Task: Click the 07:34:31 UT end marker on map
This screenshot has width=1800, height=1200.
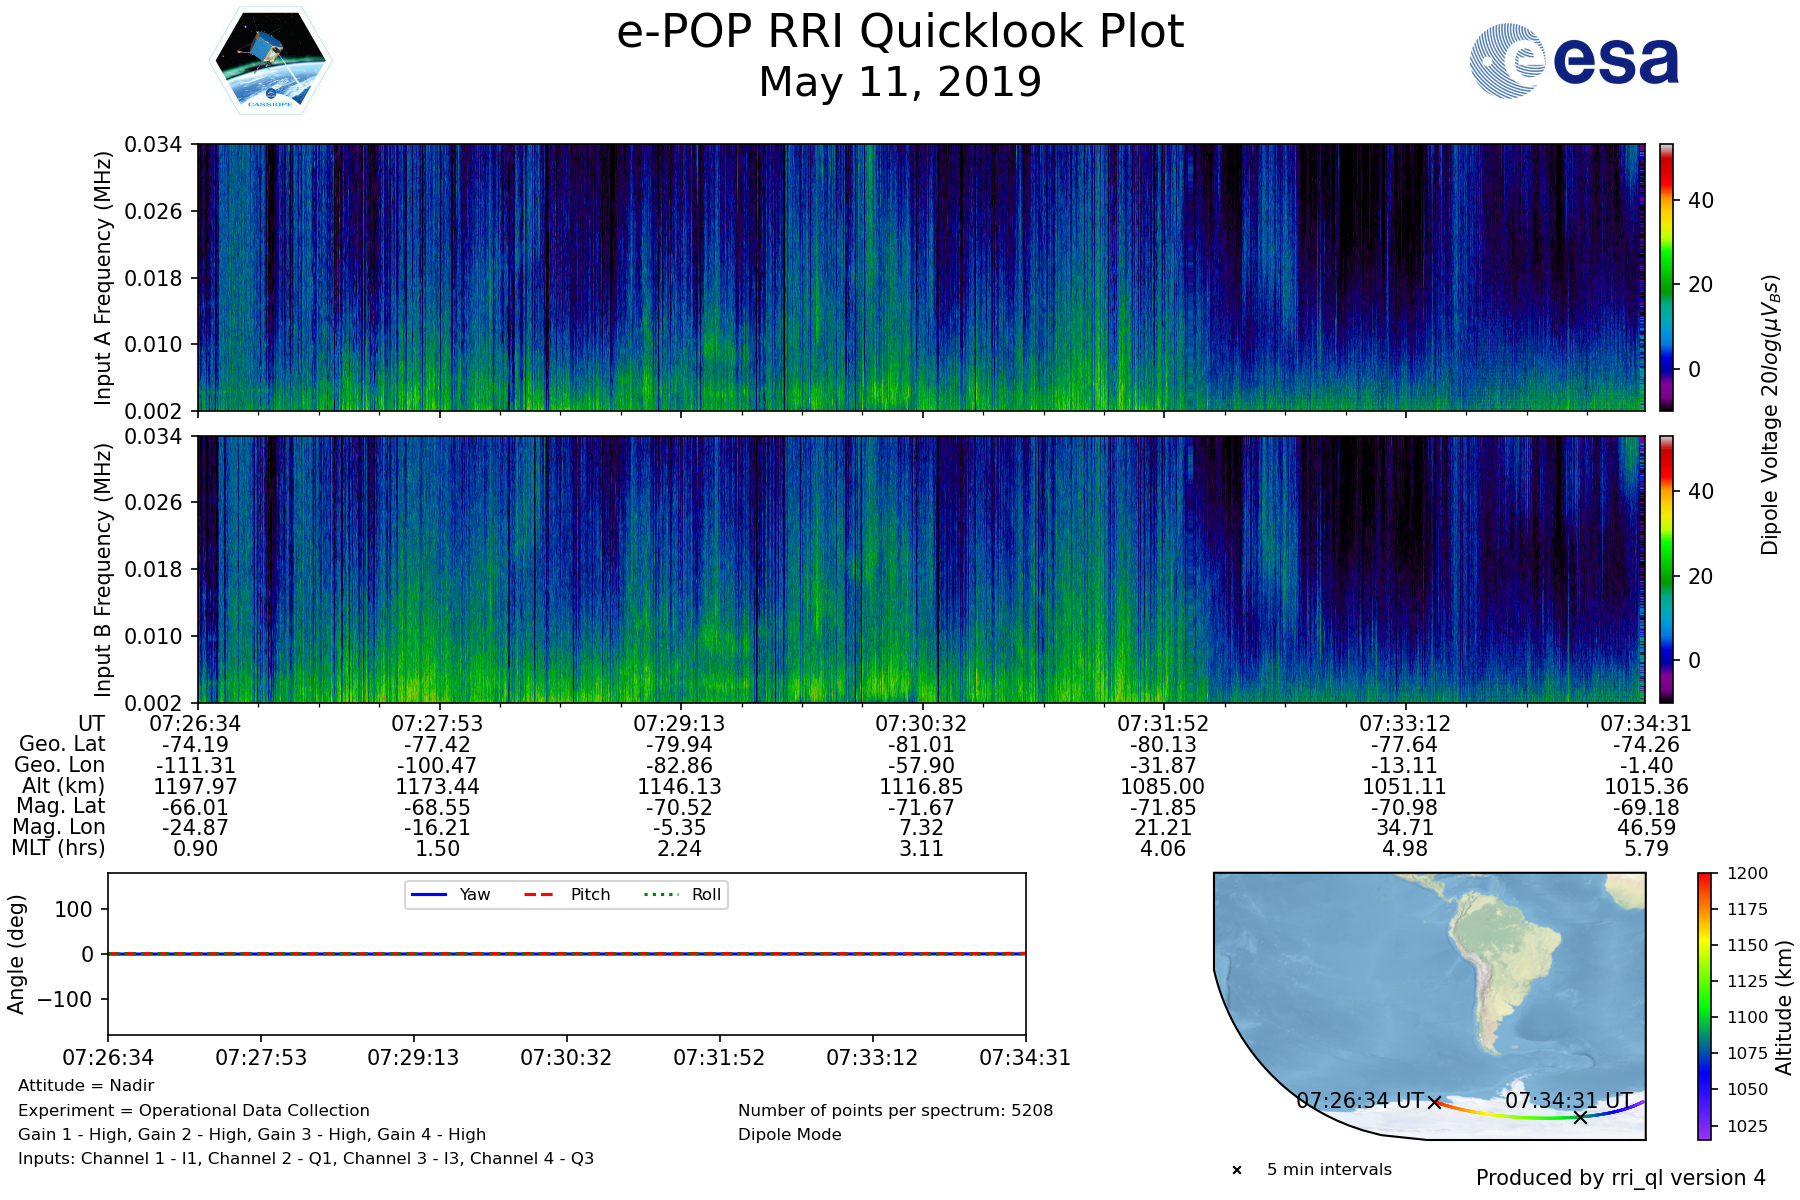Action: [1580, 1117]
